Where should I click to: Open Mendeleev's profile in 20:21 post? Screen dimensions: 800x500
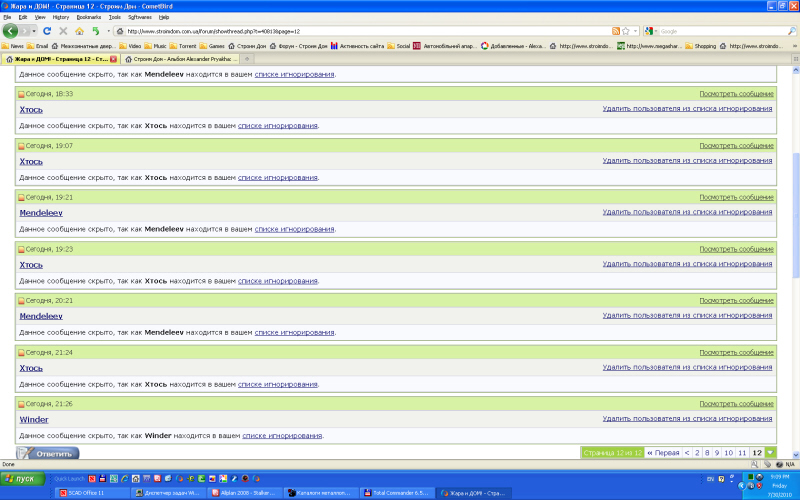click(x=41, y=316)
